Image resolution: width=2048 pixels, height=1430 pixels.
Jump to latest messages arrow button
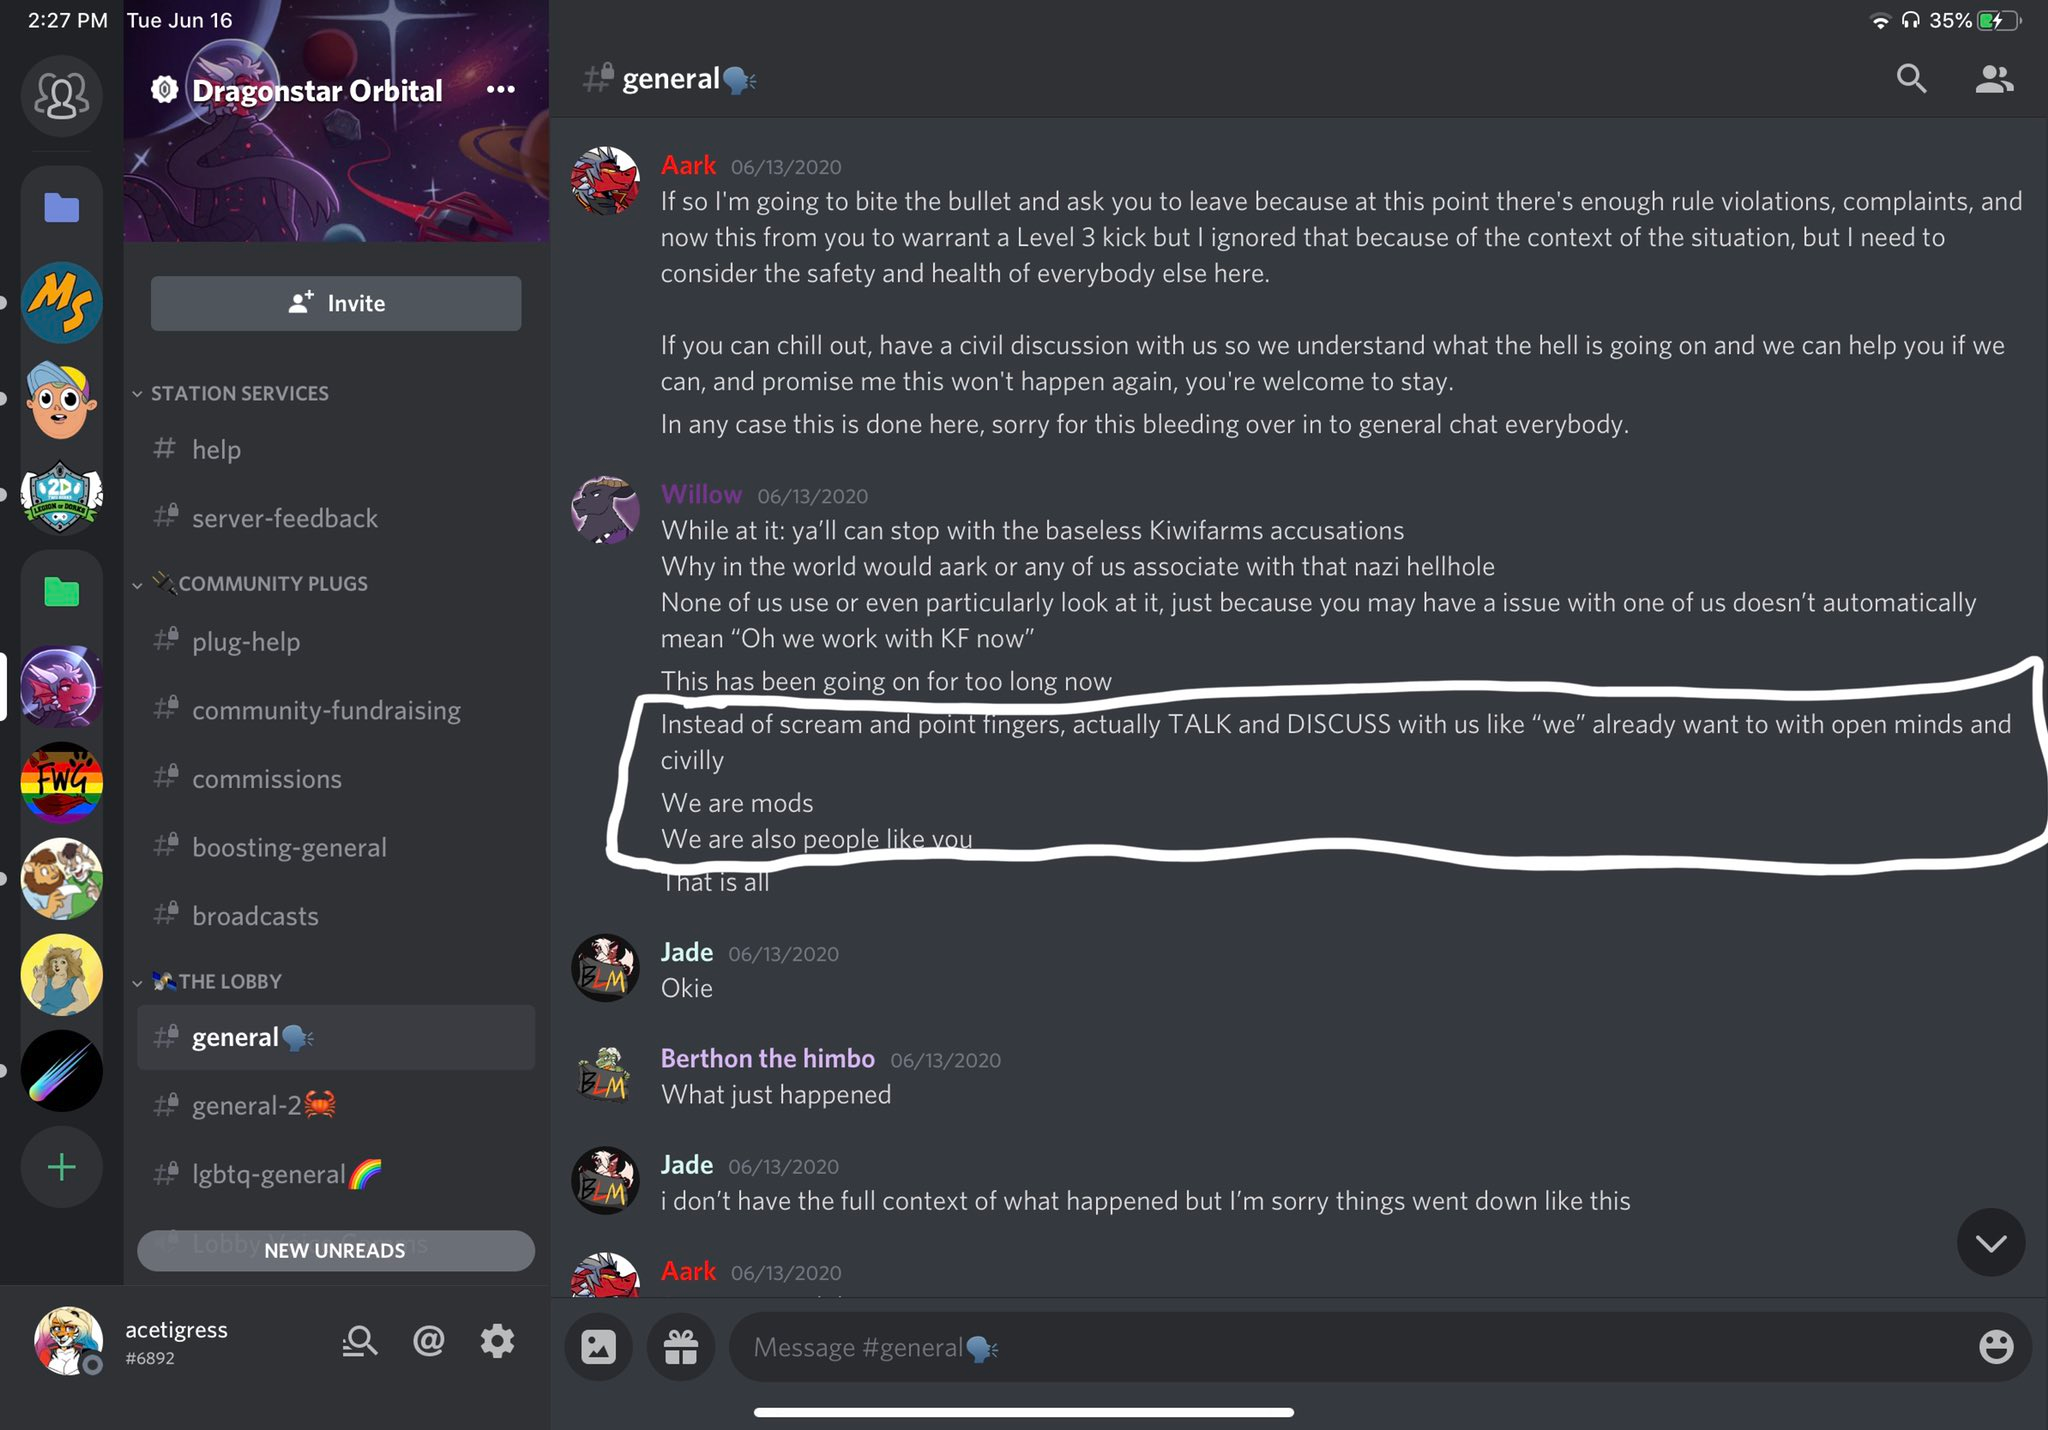(1991, 1242)
